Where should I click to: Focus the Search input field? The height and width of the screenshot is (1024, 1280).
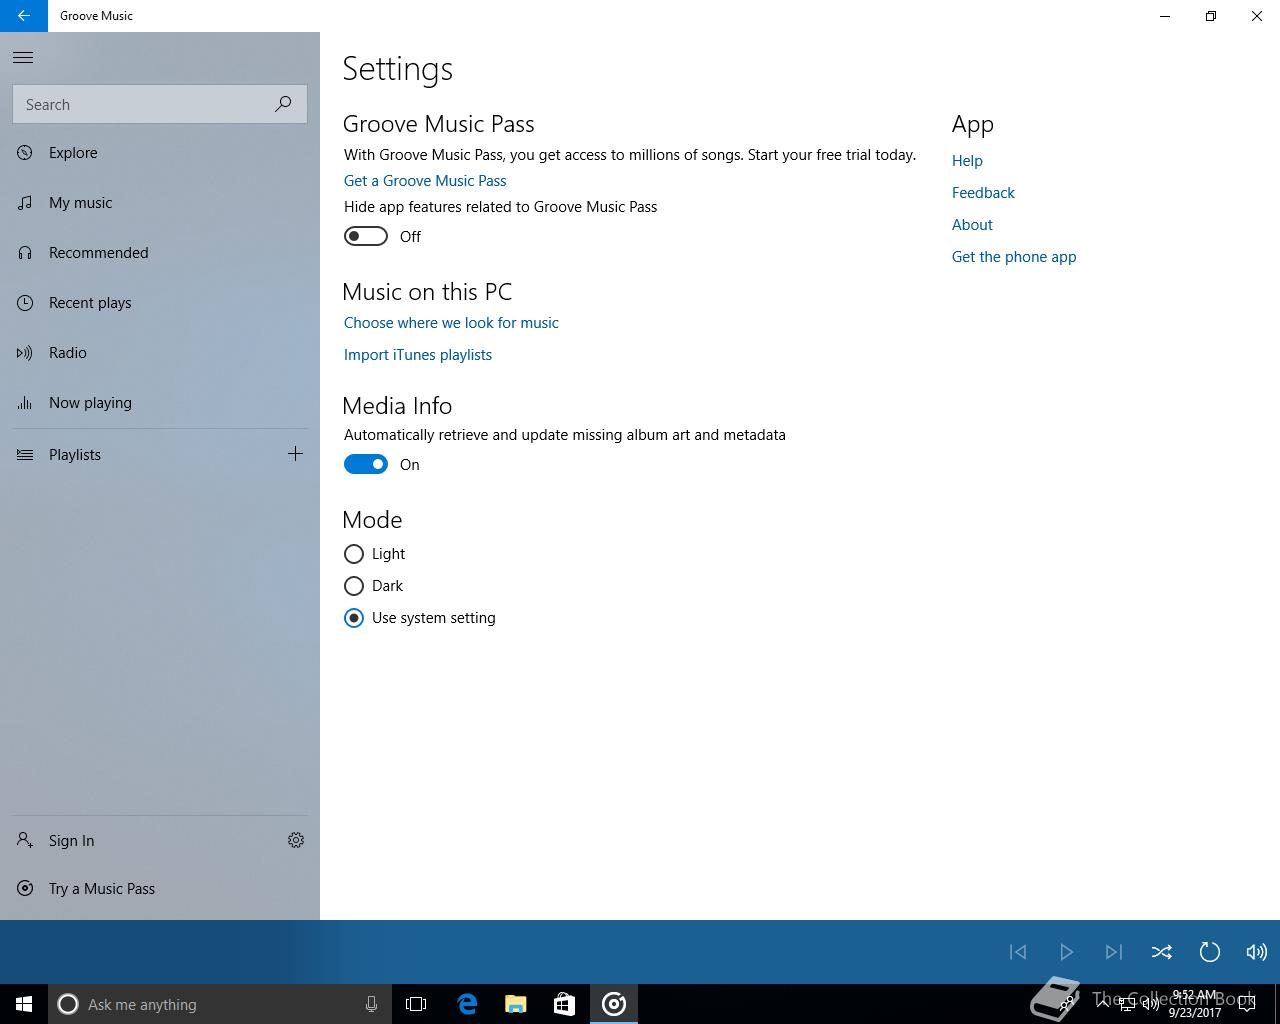coord(160,104)
